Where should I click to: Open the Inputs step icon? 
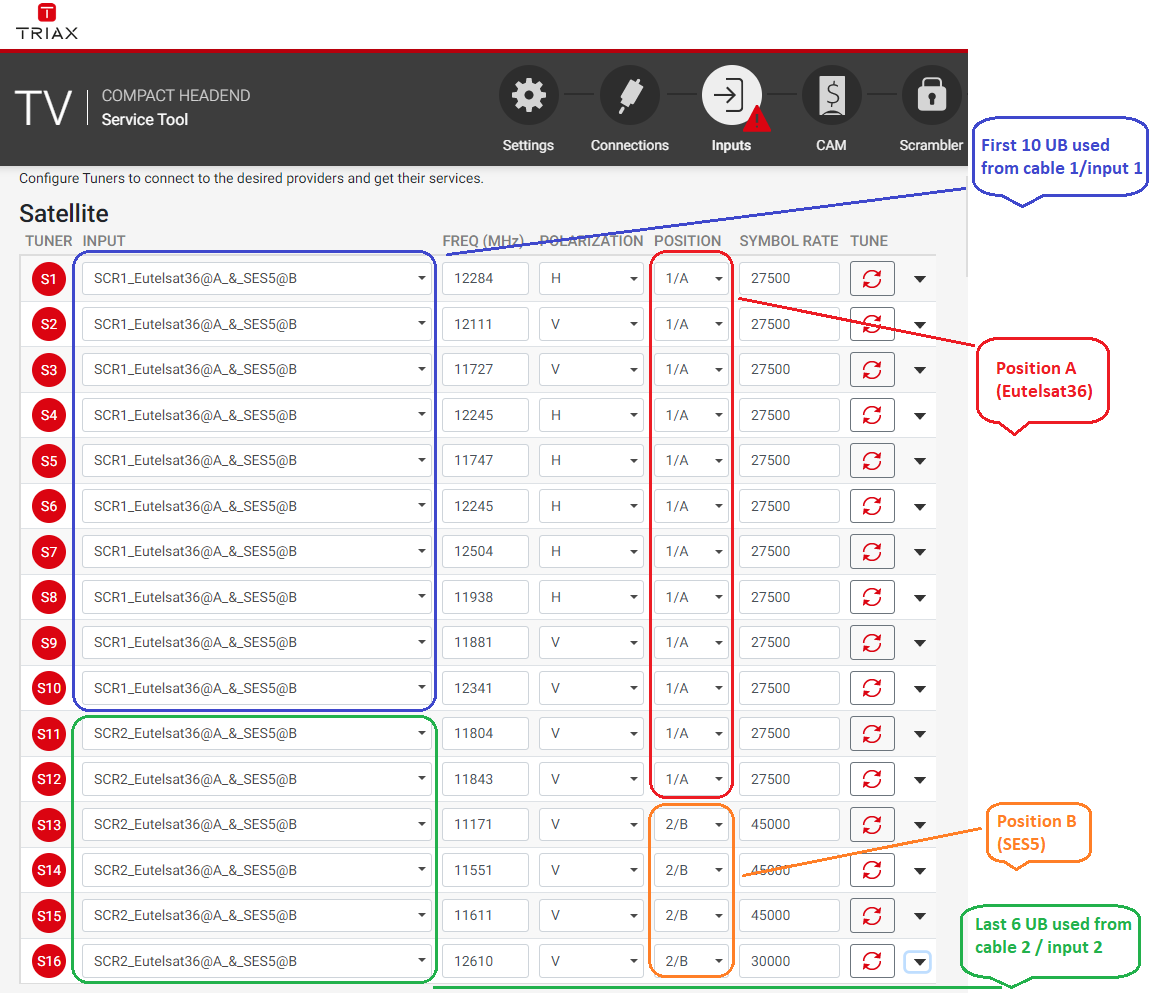[731, 95]
